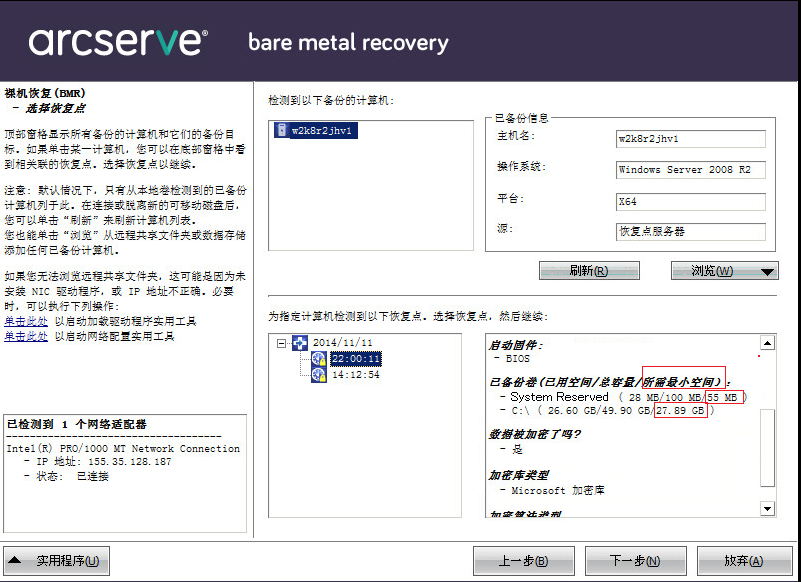Screen dimensions: 801x582
Task: Open the load driver utility link
Action: (26, 321)
